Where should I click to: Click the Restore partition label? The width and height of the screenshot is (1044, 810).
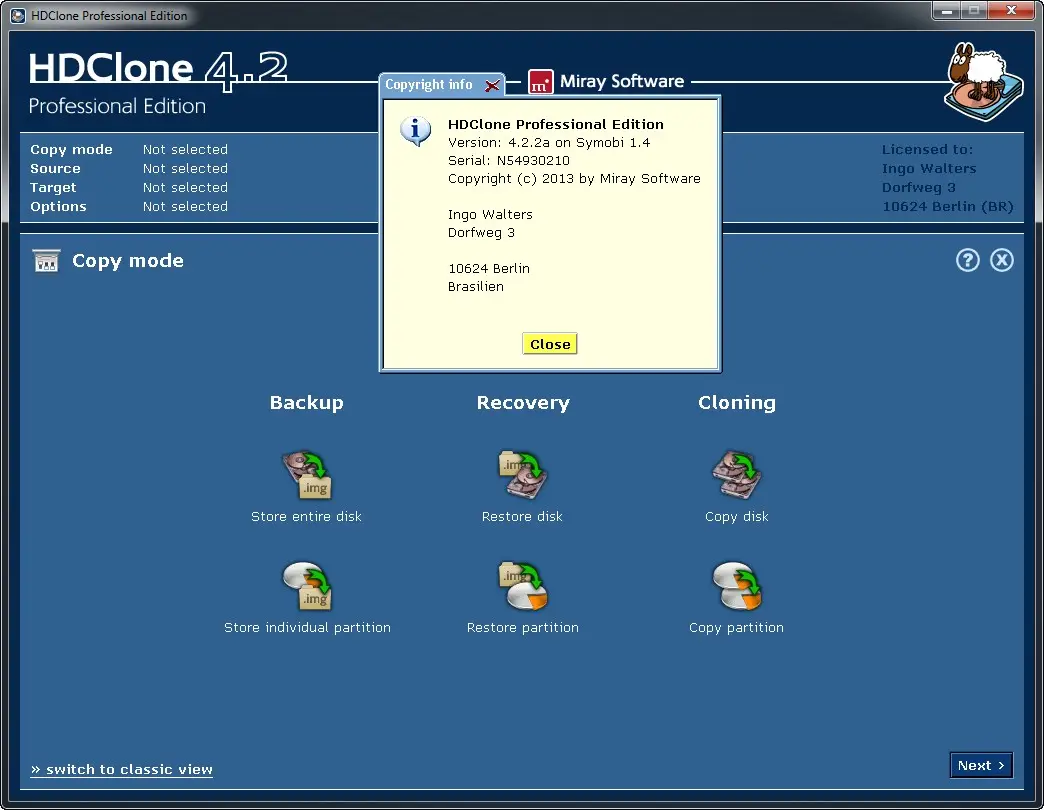[x=523, y=628]
